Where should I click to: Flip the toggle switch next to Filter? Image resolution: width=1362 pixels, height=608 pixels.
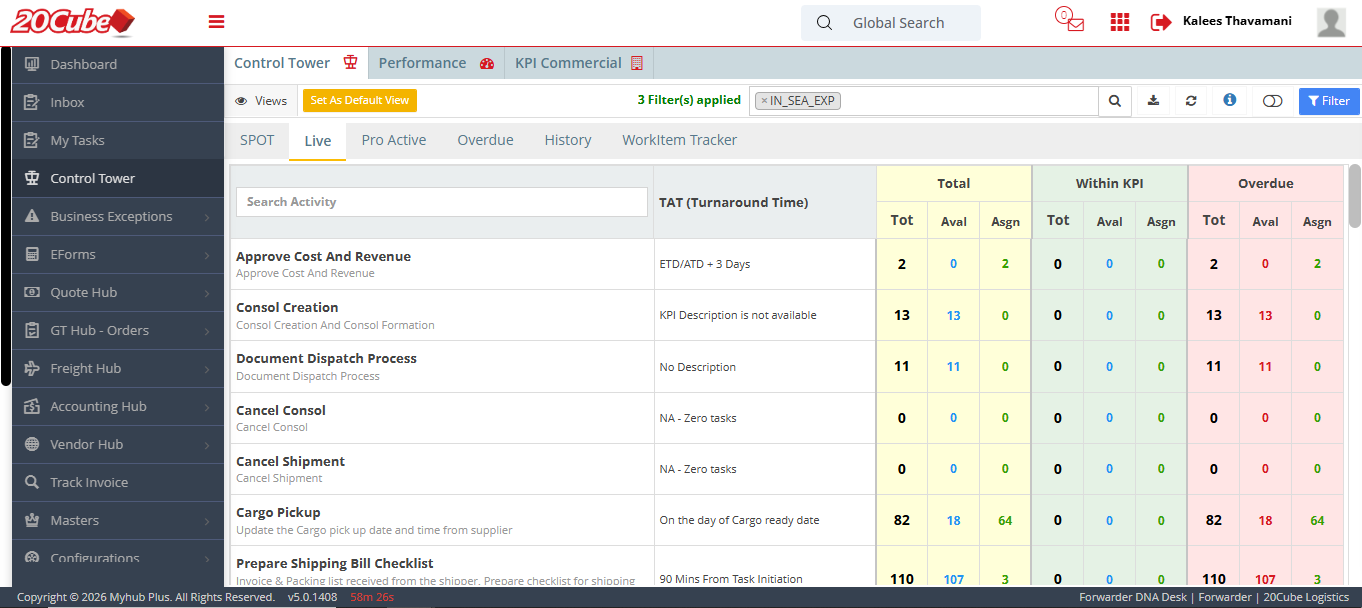pos(1272,101)
